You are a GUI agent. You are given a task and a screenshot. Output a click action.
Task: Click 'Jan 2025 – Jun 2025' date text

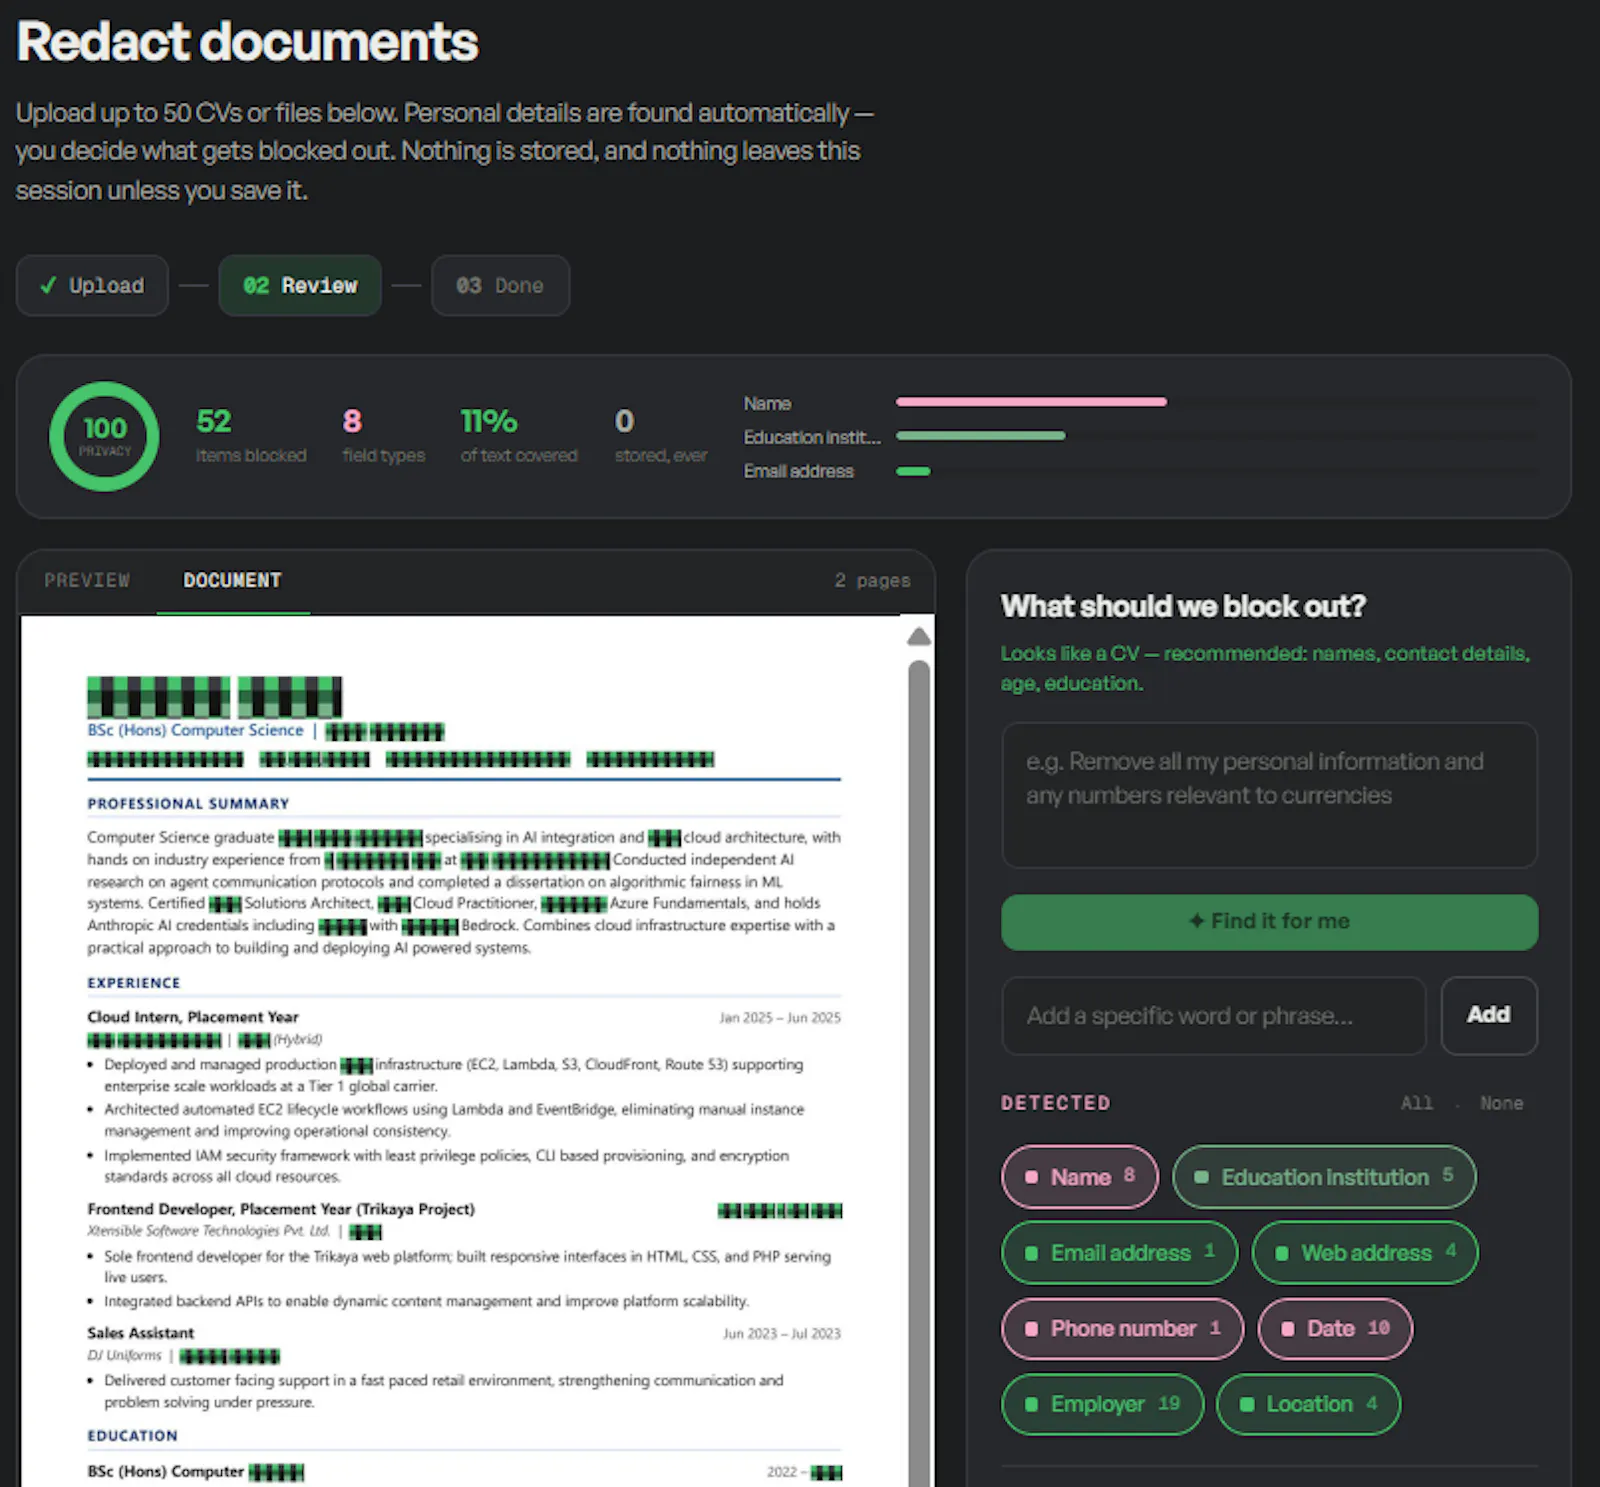click(x=780, y=1018)
